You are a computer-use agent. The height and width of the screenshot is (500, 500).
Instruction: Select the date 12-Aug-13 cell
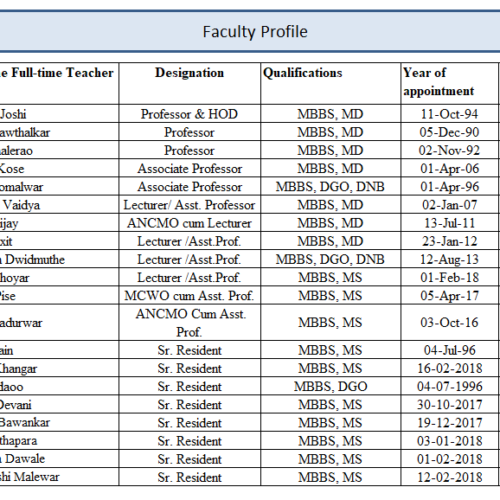[x=450, y=259]
